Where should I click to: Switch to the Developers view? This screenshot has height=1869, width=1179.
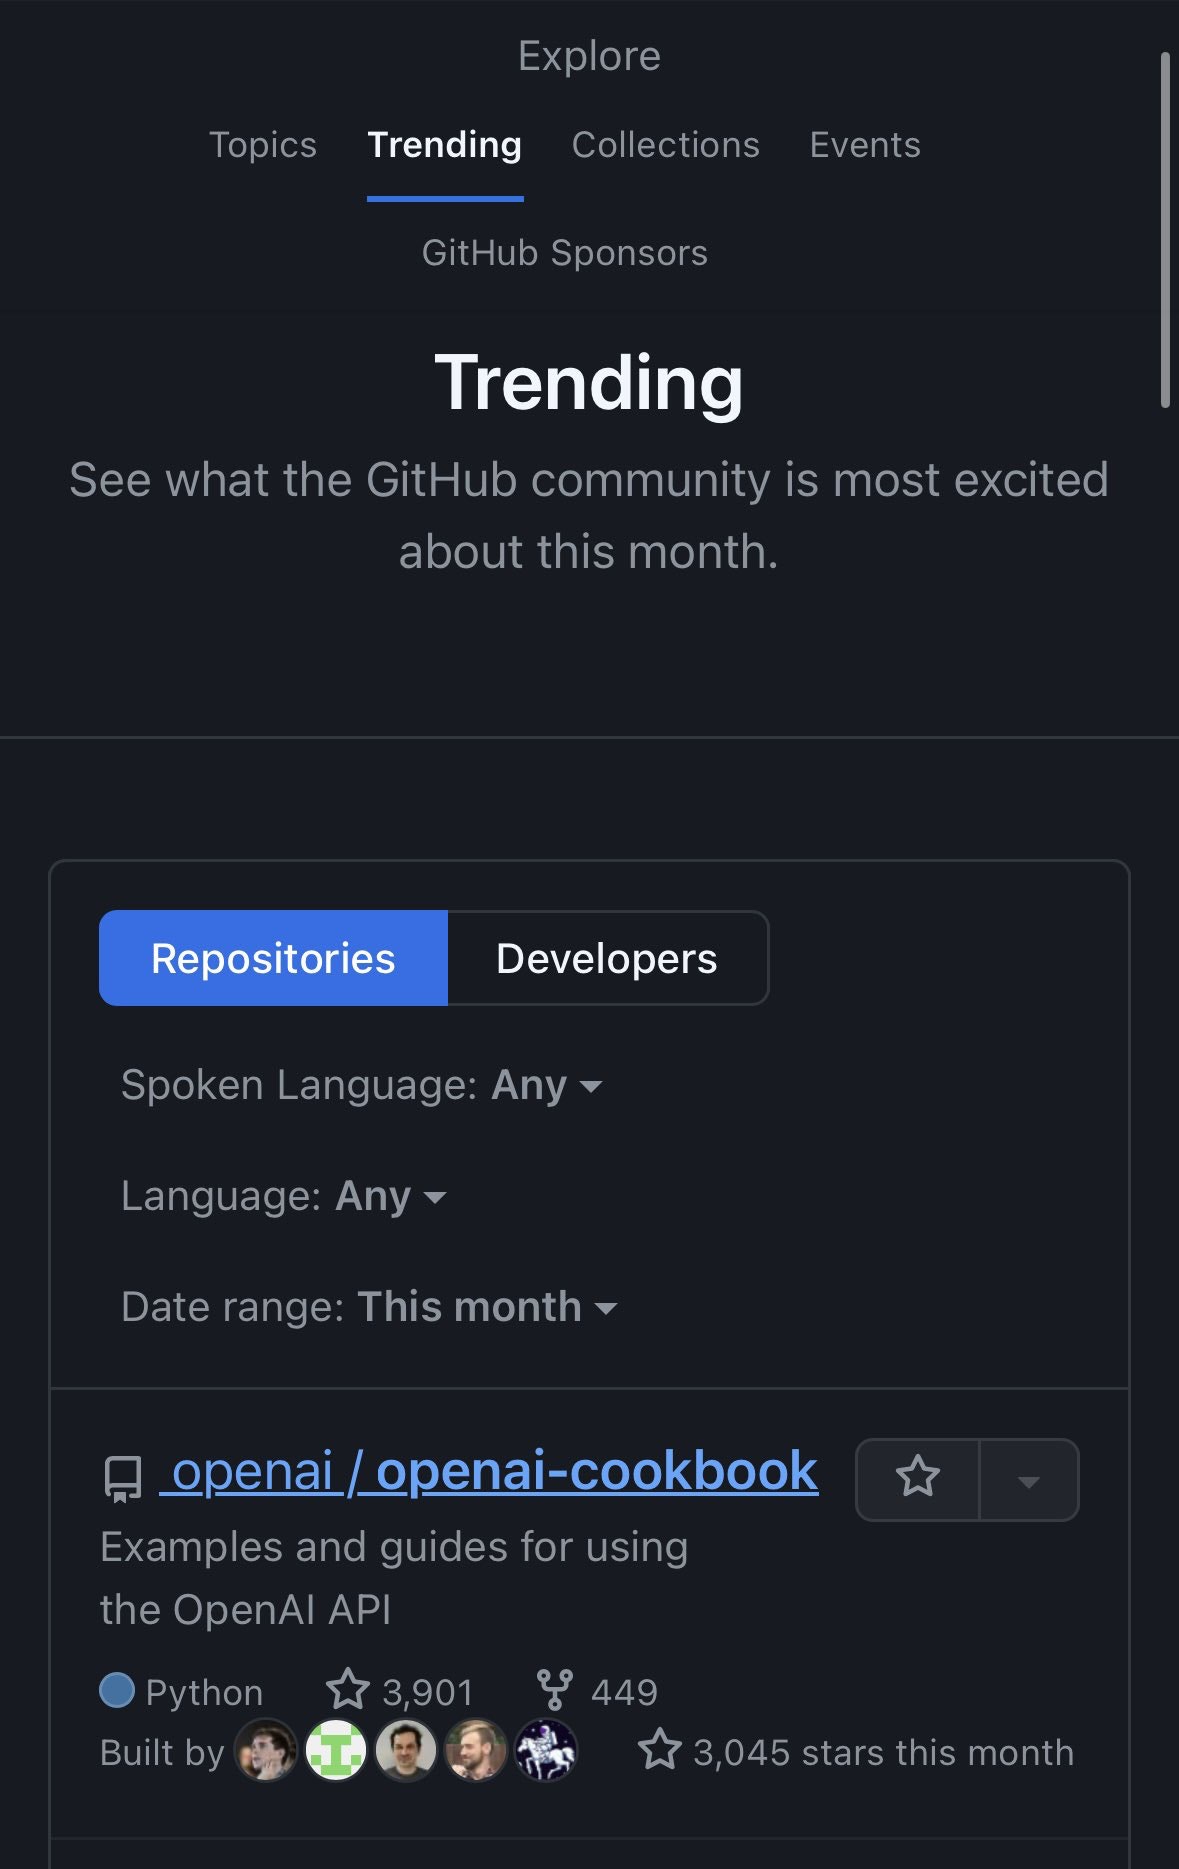(608, 958)
